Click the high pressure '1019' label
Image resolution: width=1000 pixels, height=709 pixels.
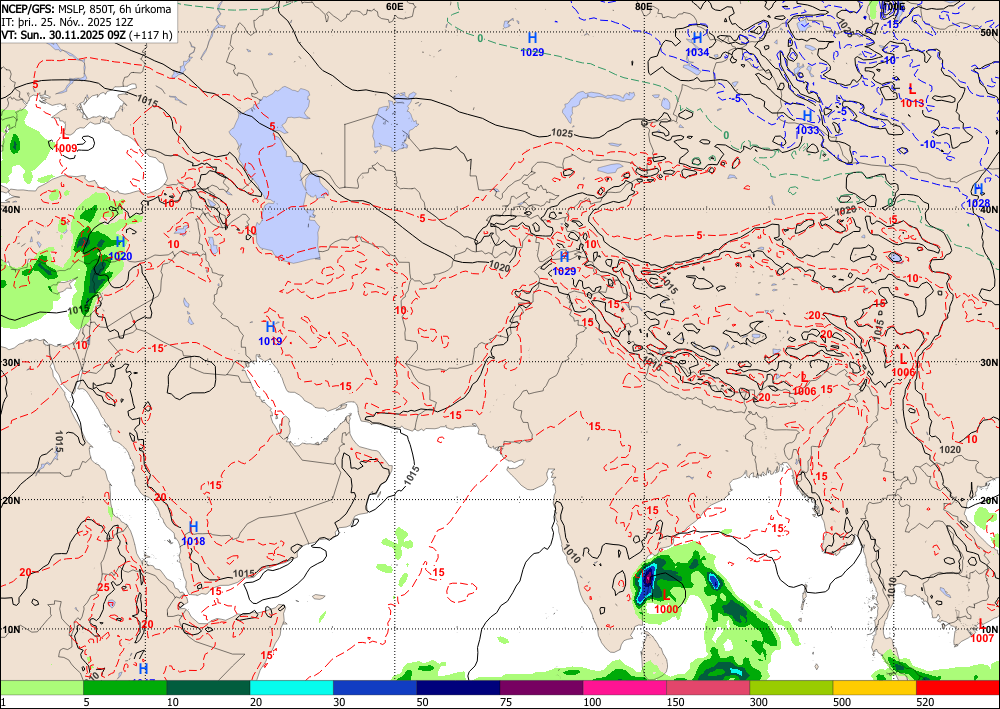tap(270, 341)
